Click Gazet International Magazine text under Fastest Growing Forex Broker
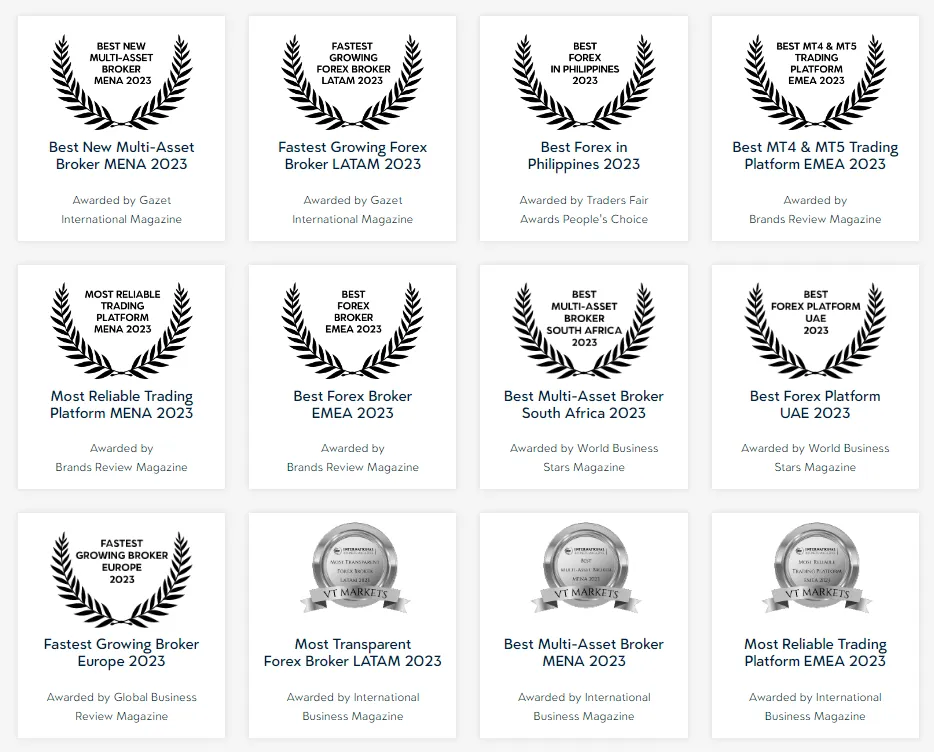 coord(353,210)
